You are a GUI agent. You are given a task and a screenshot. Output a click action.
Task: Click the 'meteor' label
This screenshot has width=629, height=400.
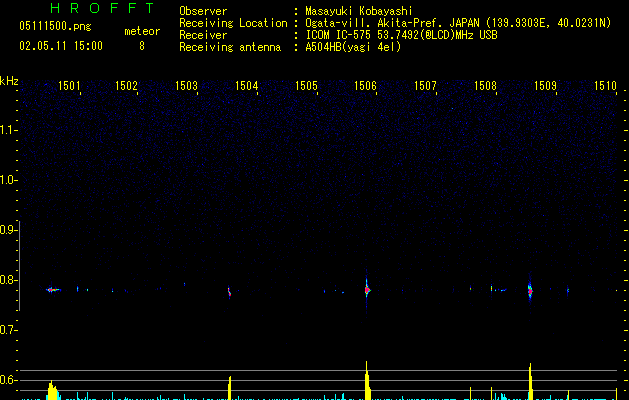(142, 31)
